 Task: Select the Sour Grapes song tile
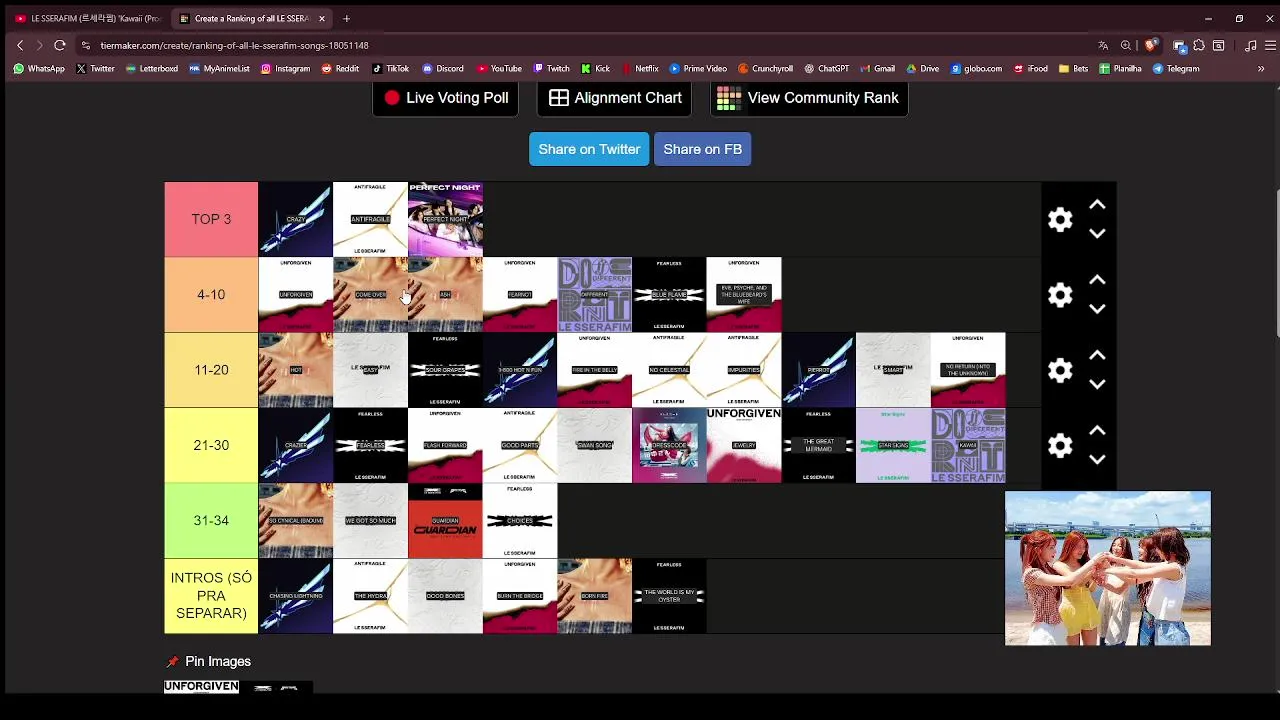point(445,370)
